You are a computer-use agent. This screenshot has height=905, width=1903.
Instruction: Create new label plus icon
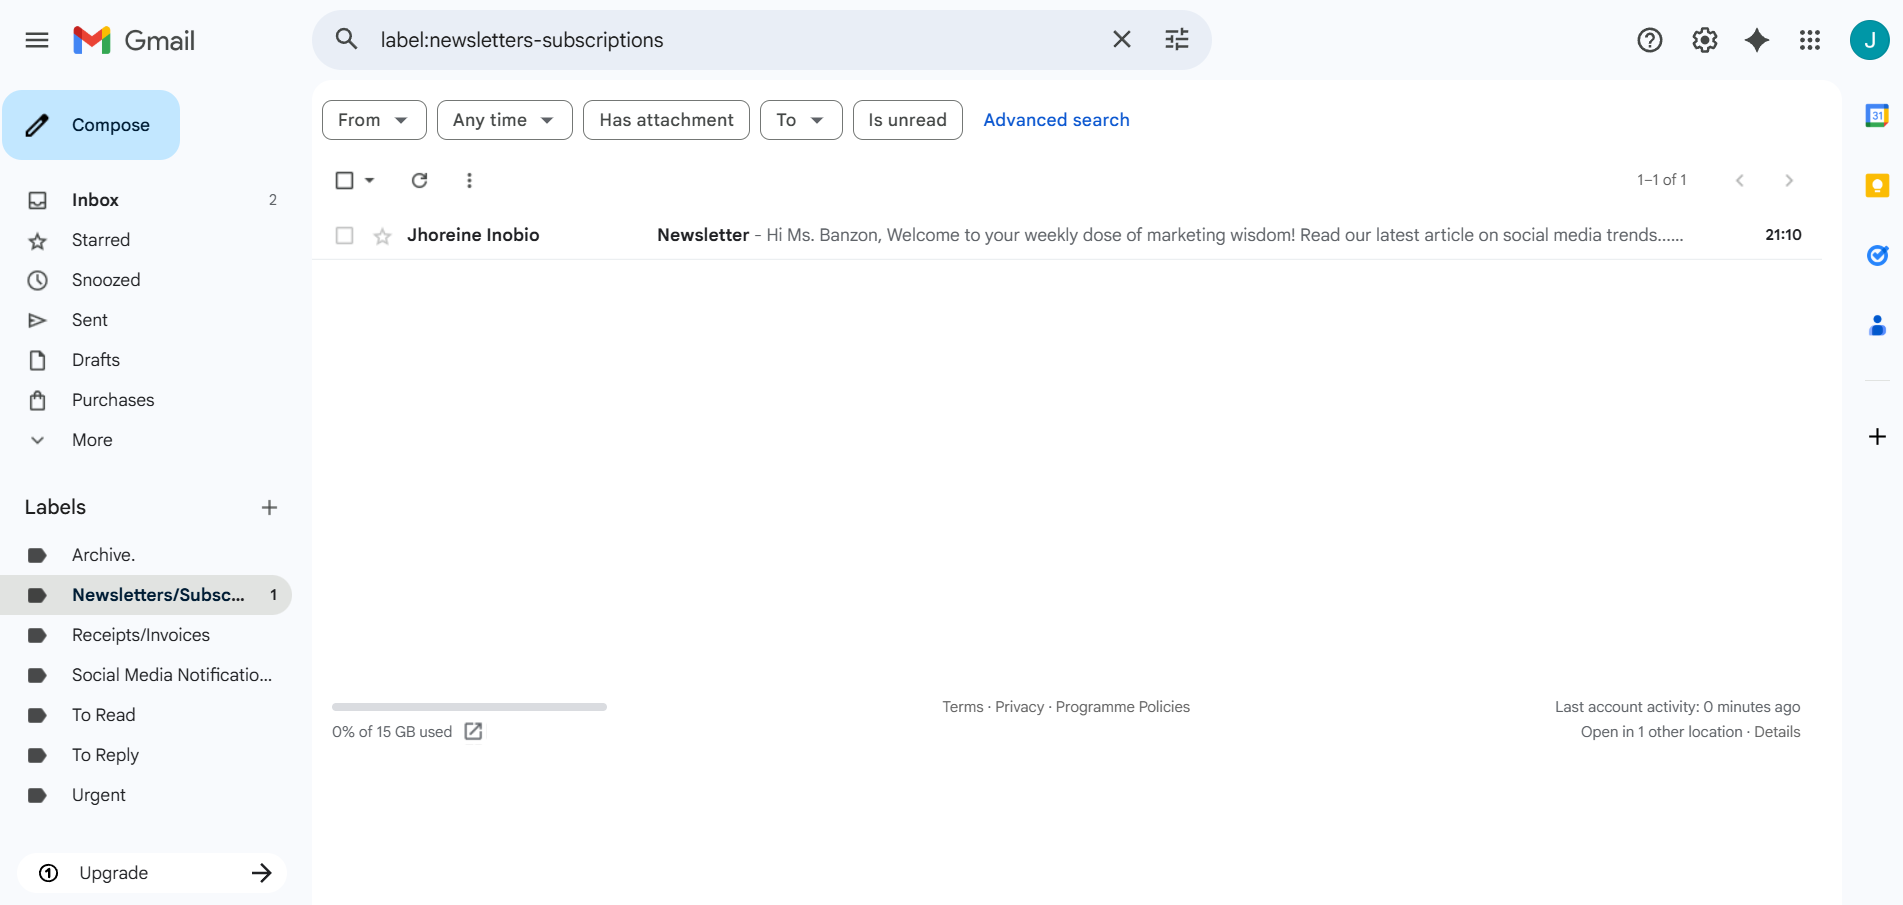(x=269, y=508)
